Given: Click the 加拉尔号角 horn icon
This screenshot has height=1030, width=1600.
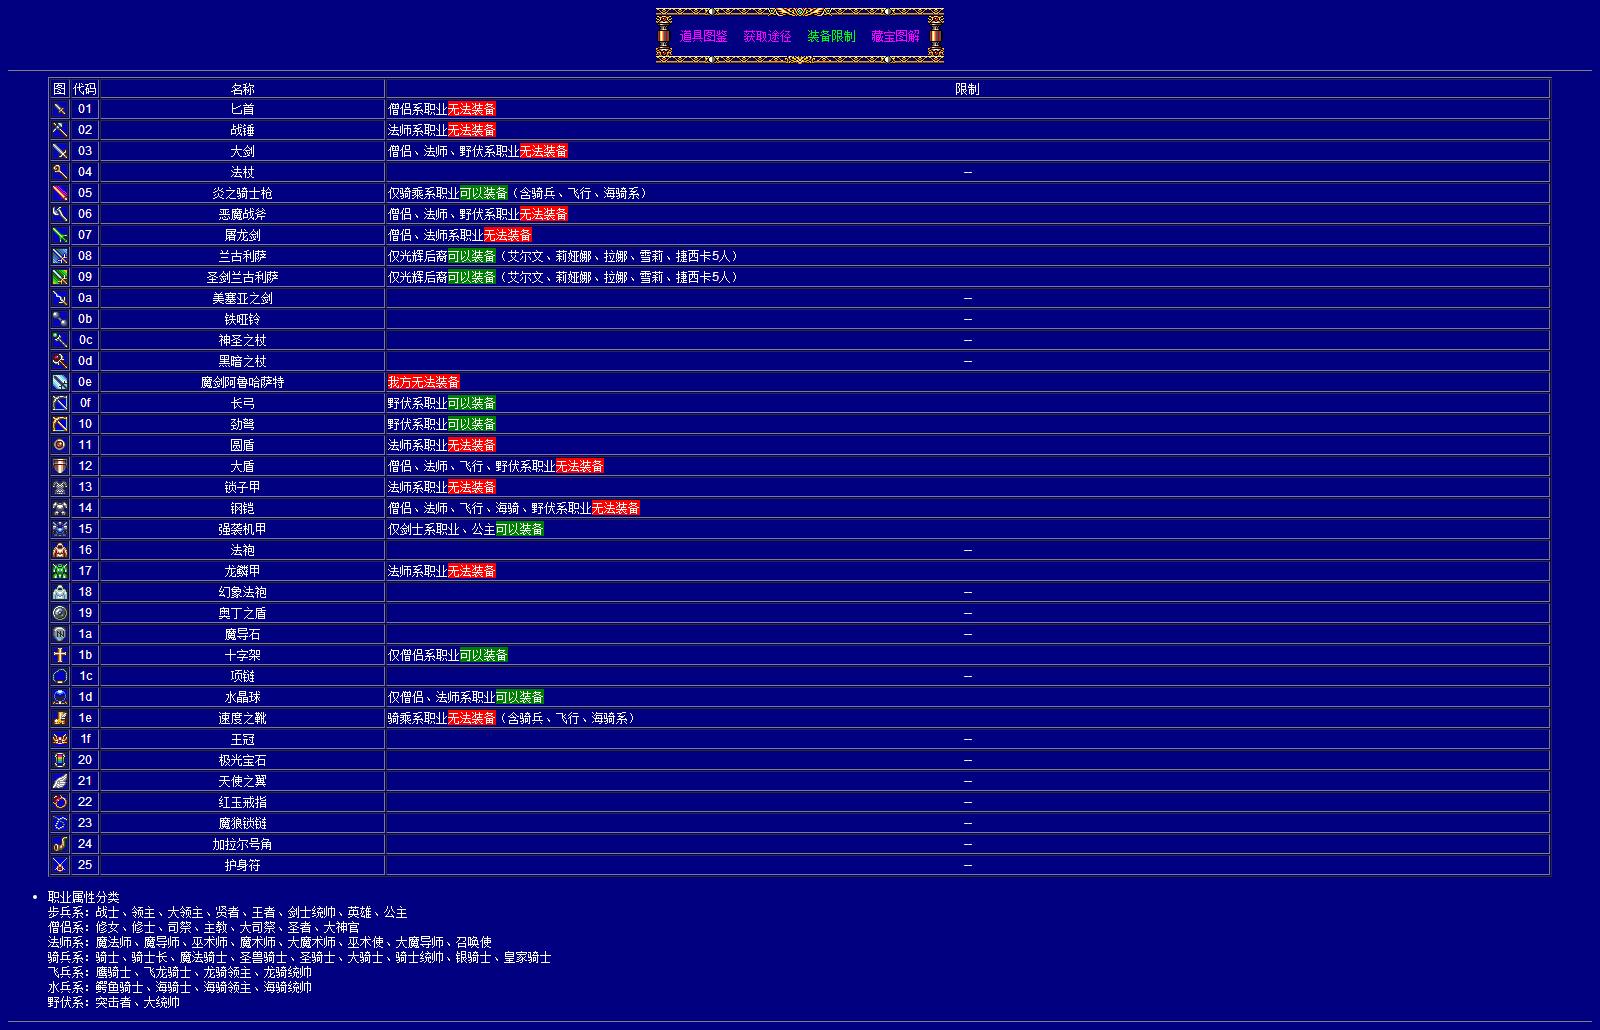Looking at the screenshot, I should click(60, 844).
